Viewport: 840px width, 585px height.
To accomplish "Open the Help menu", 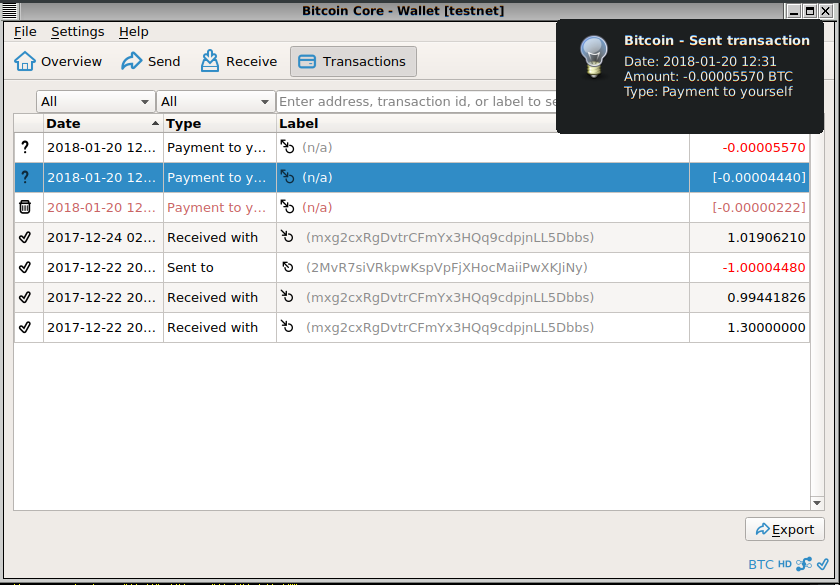I will point(133,32).
